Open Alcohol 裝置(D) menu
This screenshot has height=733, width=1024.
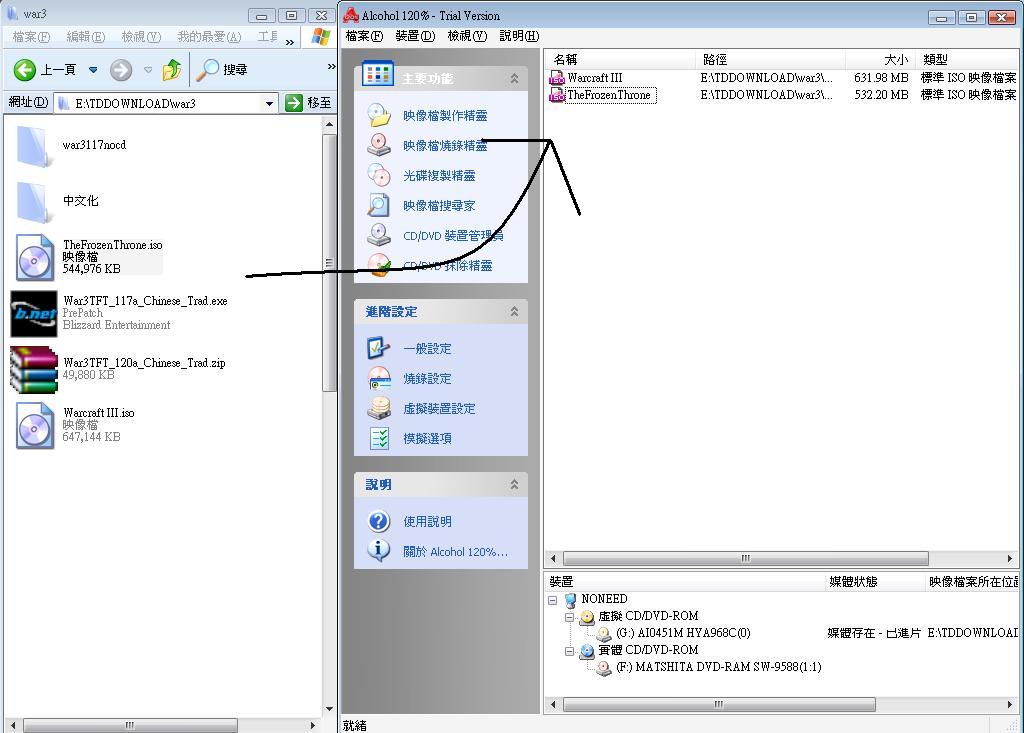click(415, 36)
